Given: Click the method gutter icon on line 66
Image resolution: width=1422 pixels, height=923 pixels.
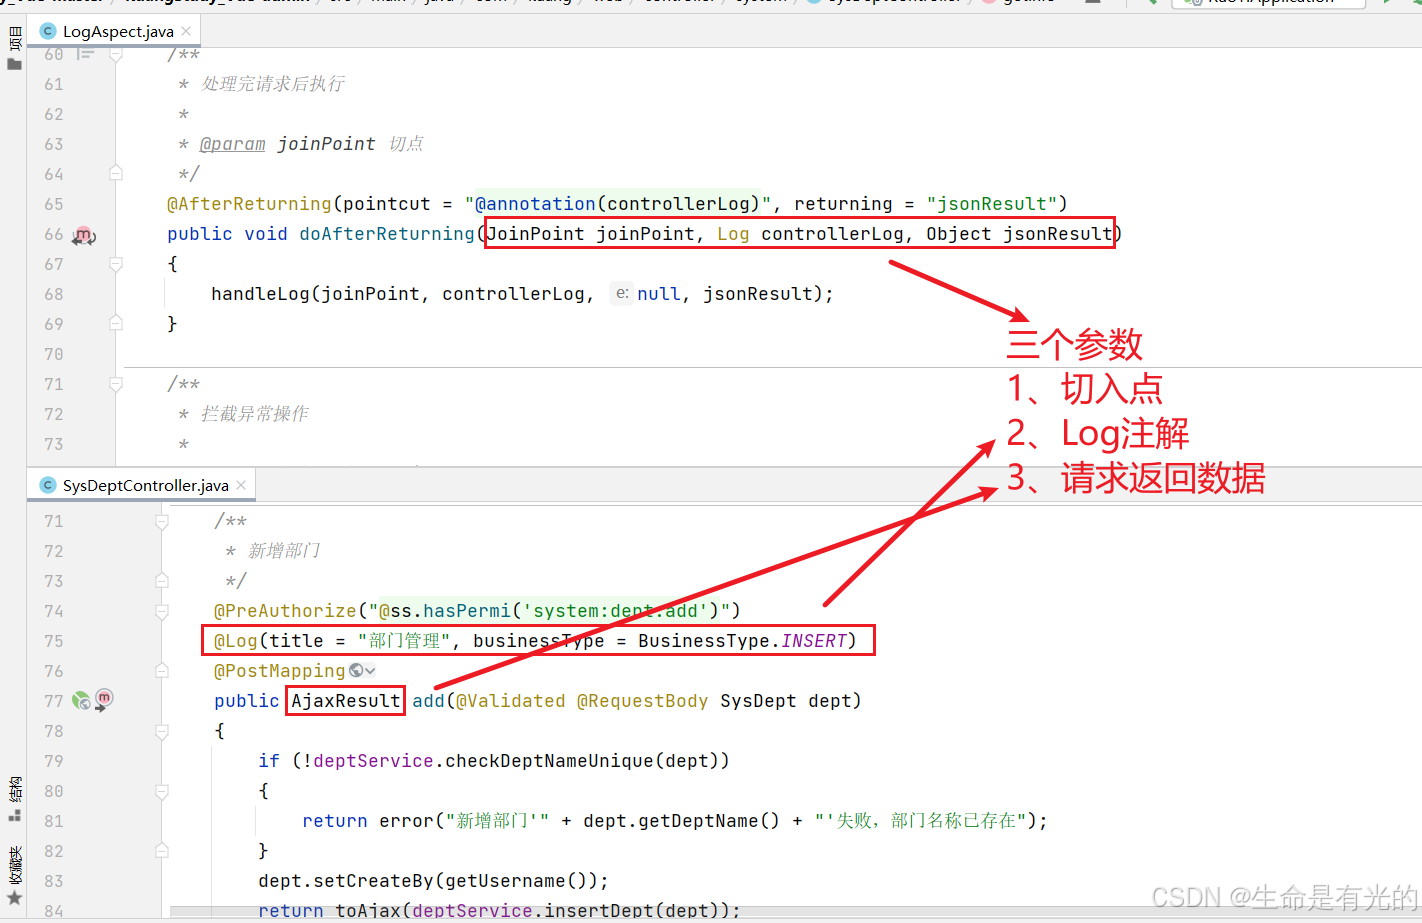Looking at the screenshot, I should (x=84, y=235).
